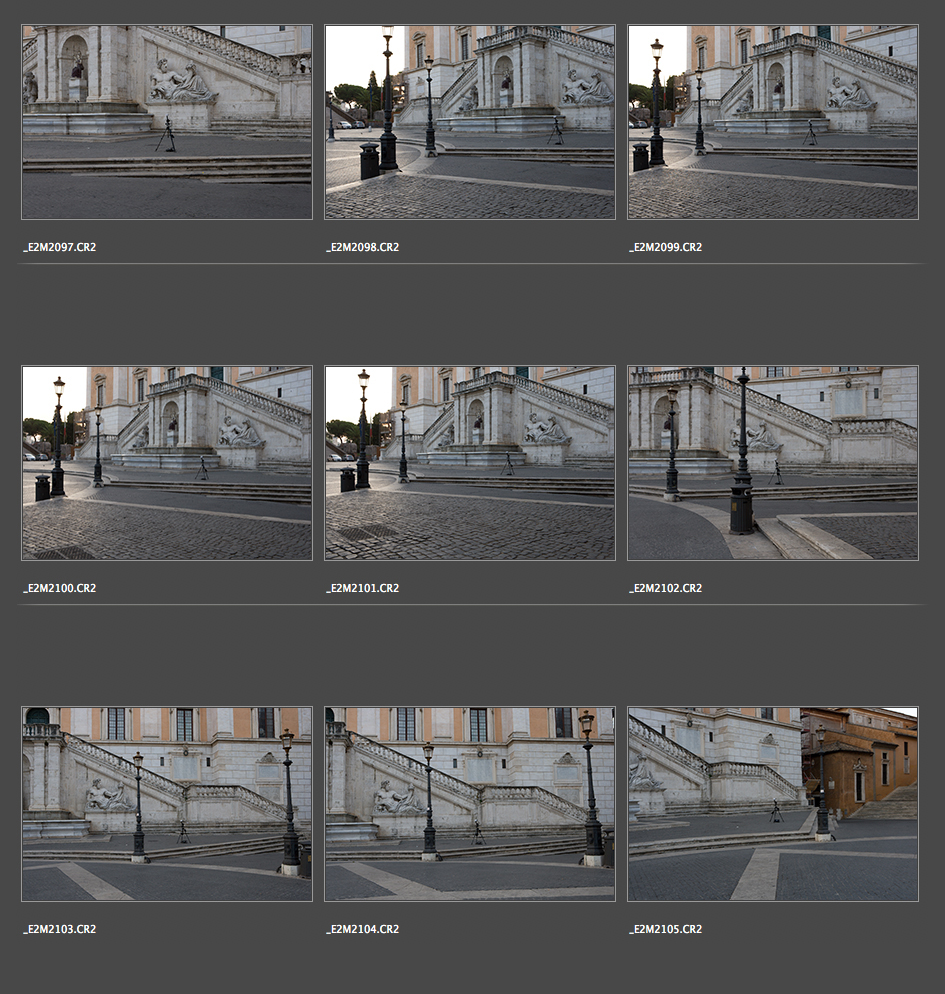
Task: Select the _E2M2099.CR2 filename label
Action: (666, 247)
